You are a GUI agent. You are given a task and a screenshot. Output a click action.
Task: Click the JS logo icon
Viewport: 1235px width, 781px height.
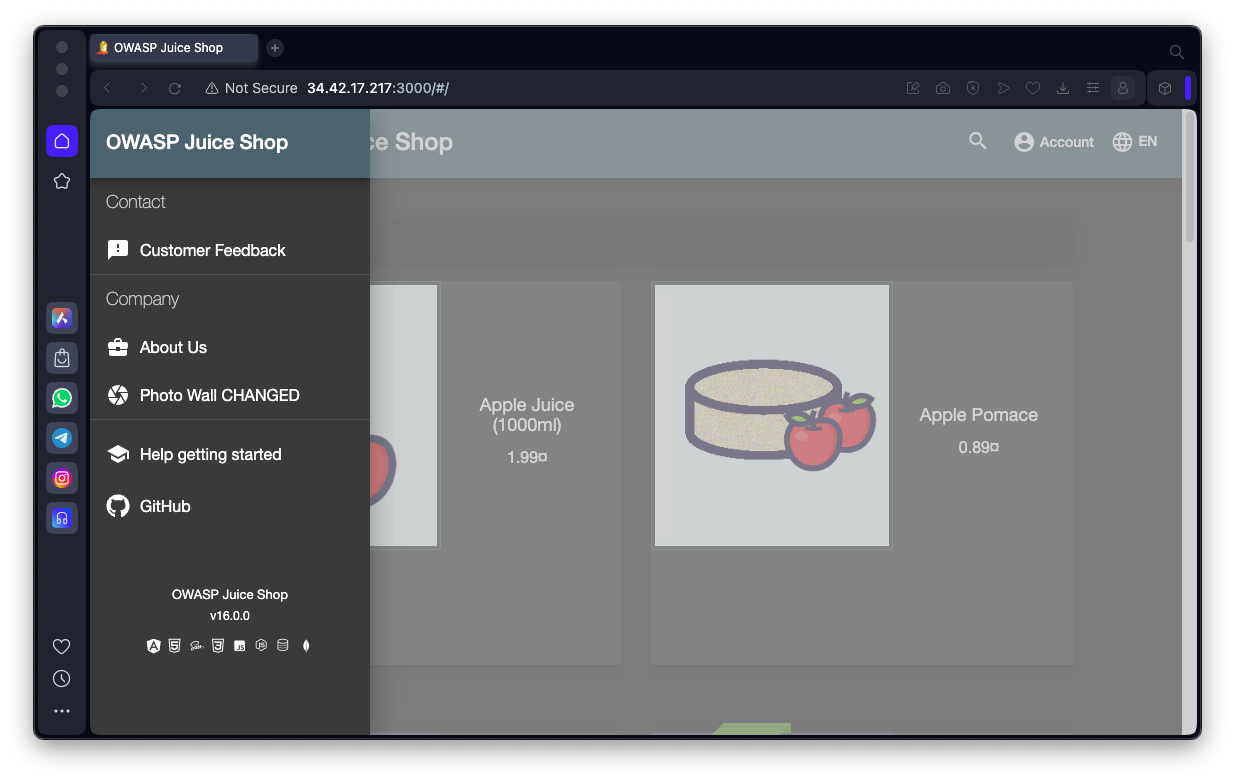tap(240, 646)
